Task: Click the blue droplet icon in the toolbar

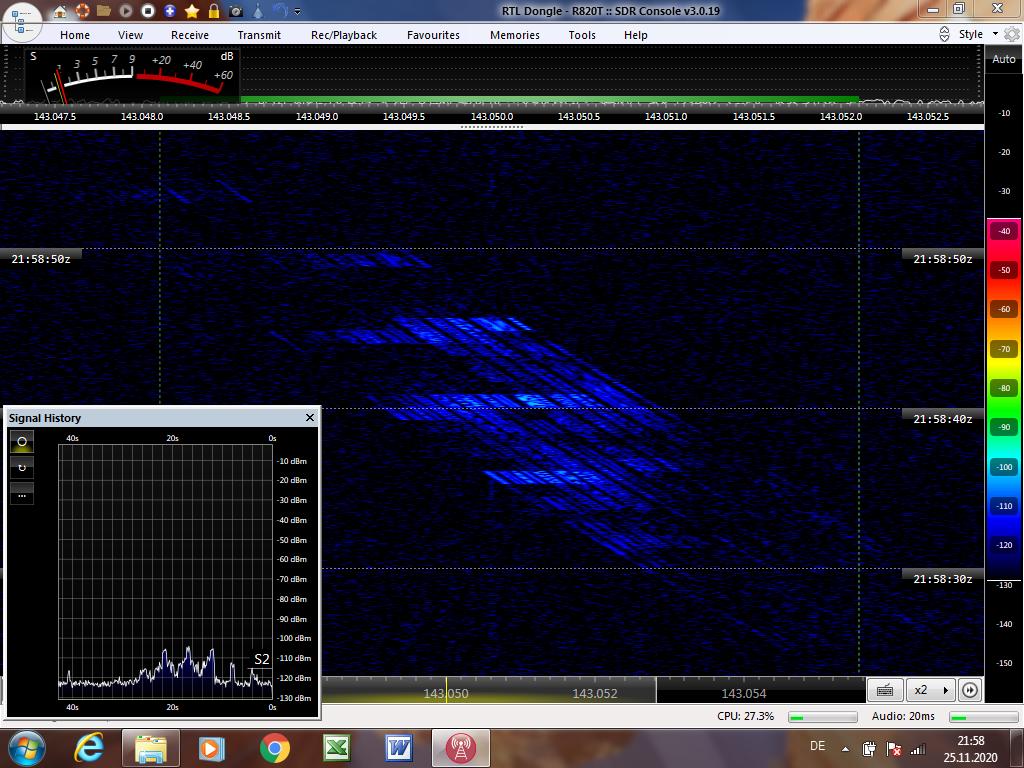Action: click(258, 10)
